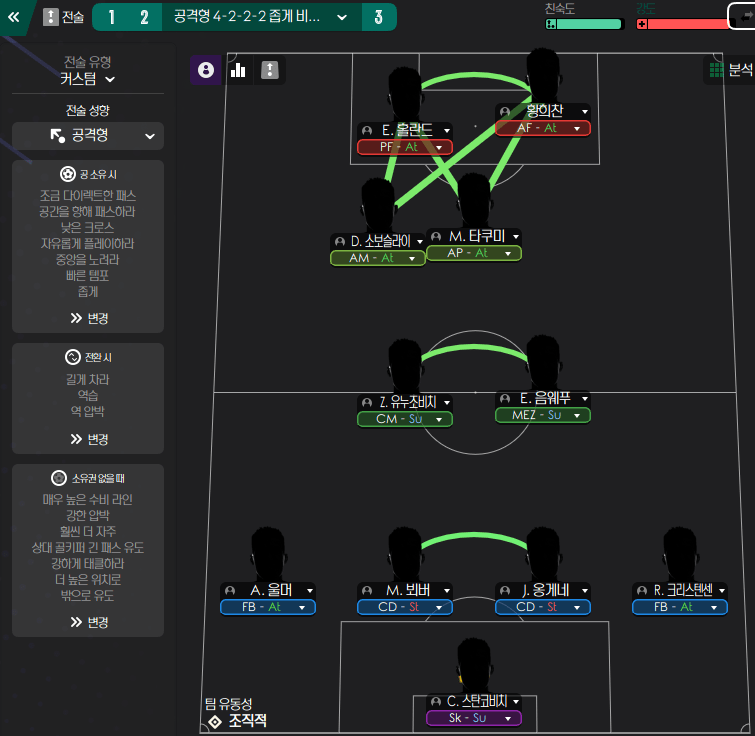Click the 매우 높은 수비 라인 instruction text
This screenshot has width=755, height=736.
pyautogui.click(x=88, y=500)
